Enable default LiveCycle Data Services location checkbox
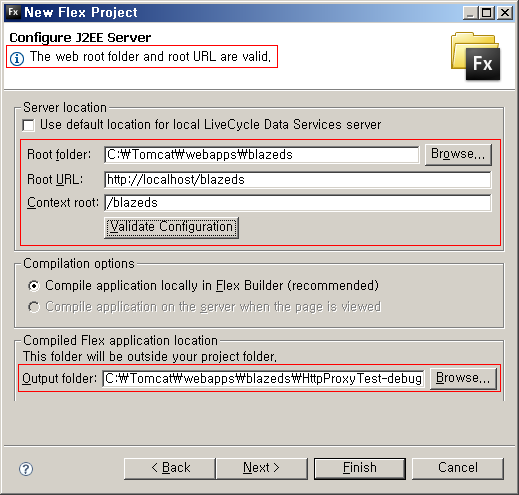519x495 pixels. pos(28,125)
